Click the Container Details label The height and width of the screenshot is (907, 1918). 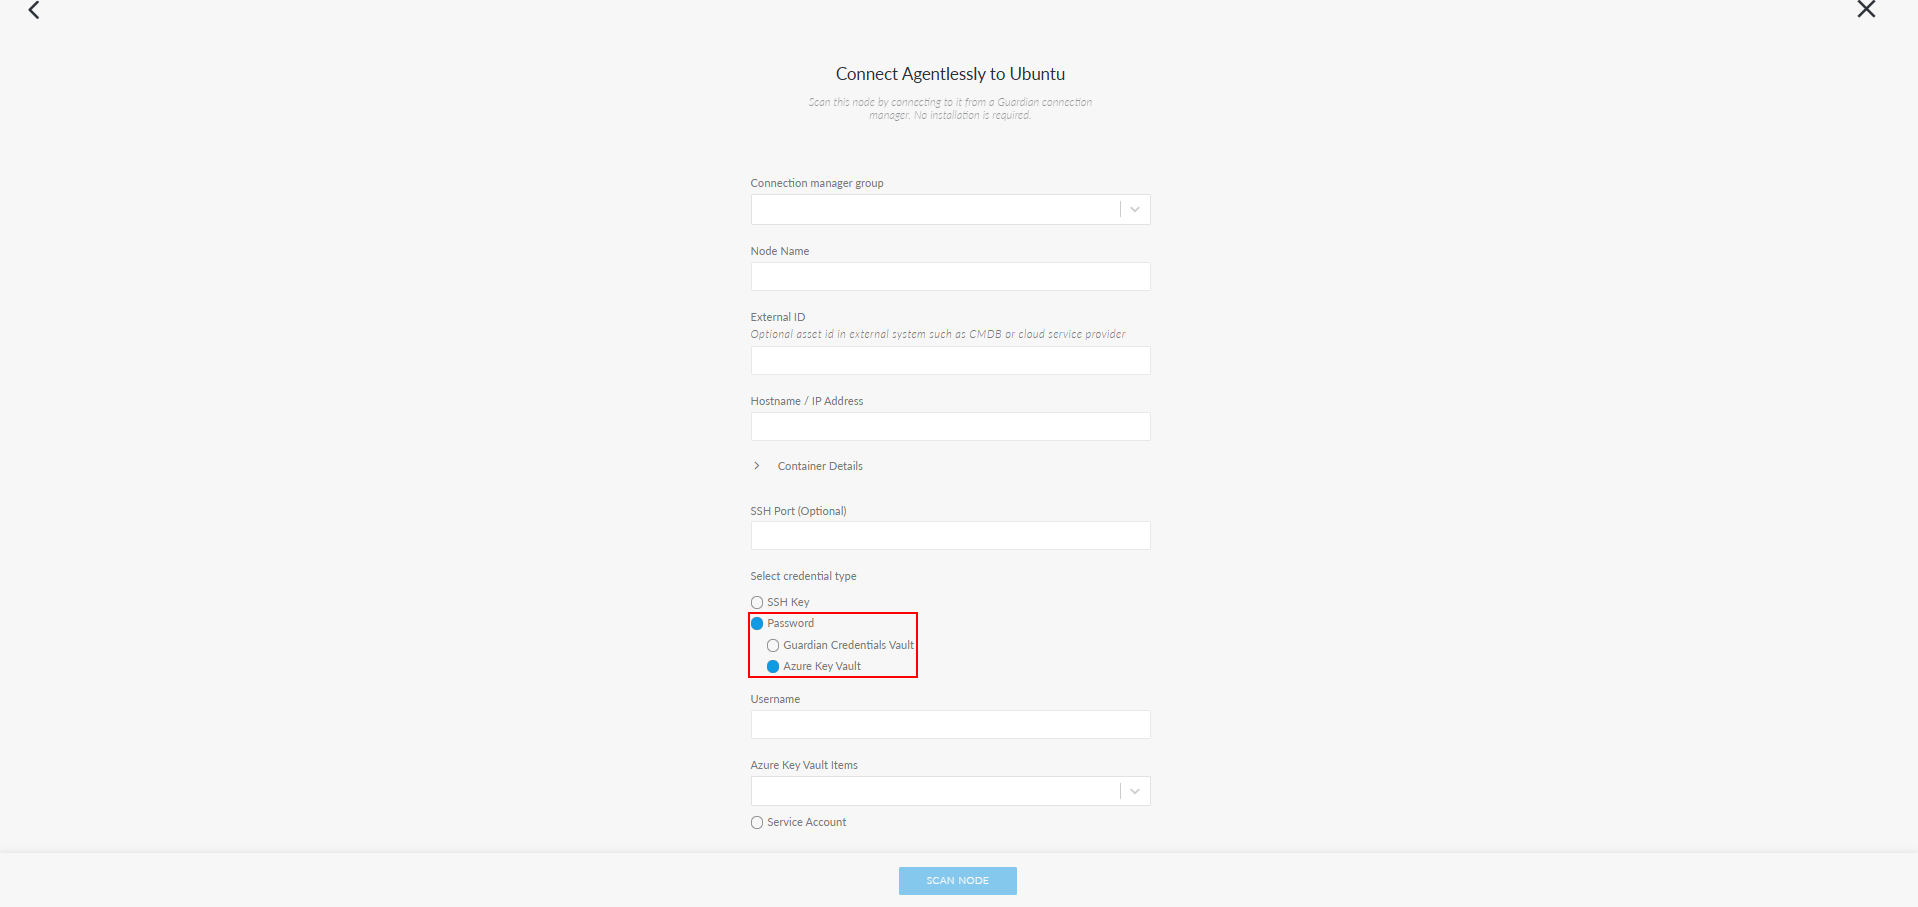[820, 466]
